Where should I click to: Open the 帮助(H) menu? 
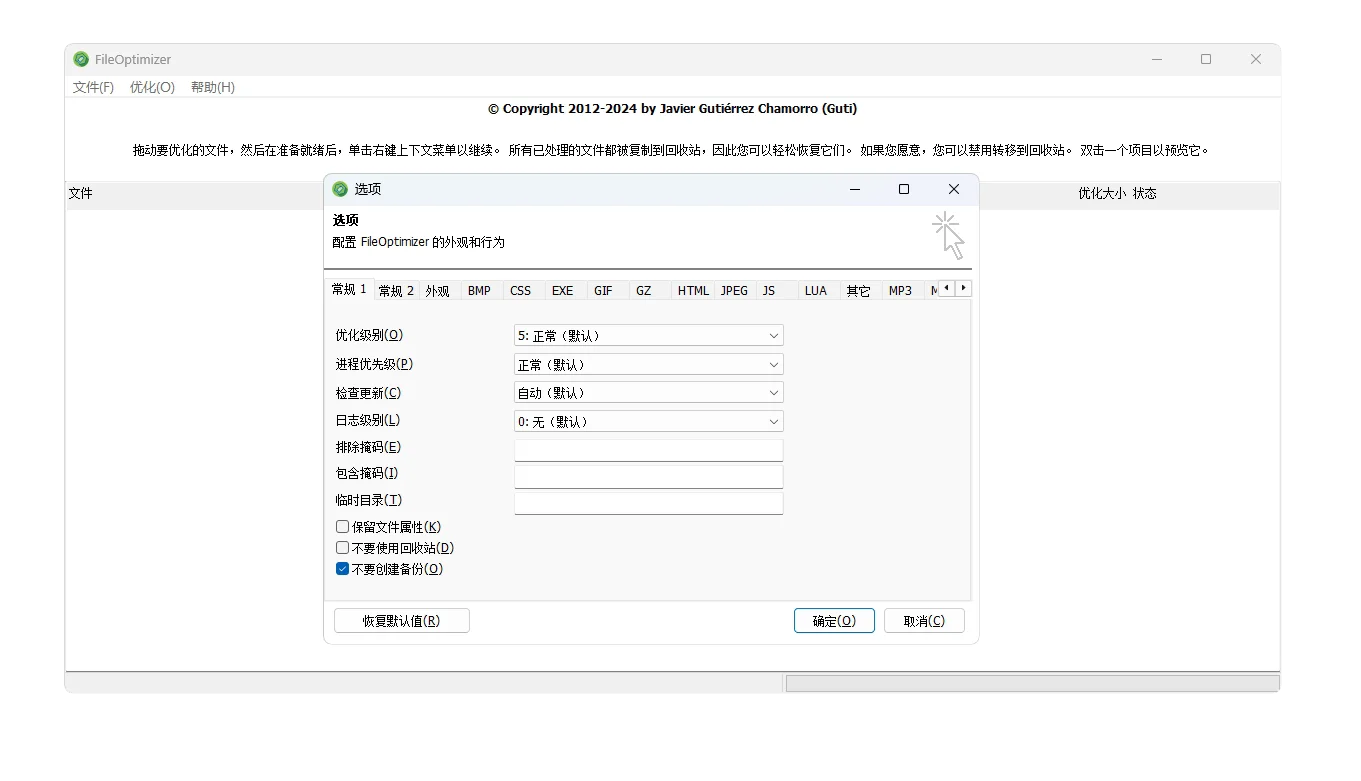(x=213, y=88)
